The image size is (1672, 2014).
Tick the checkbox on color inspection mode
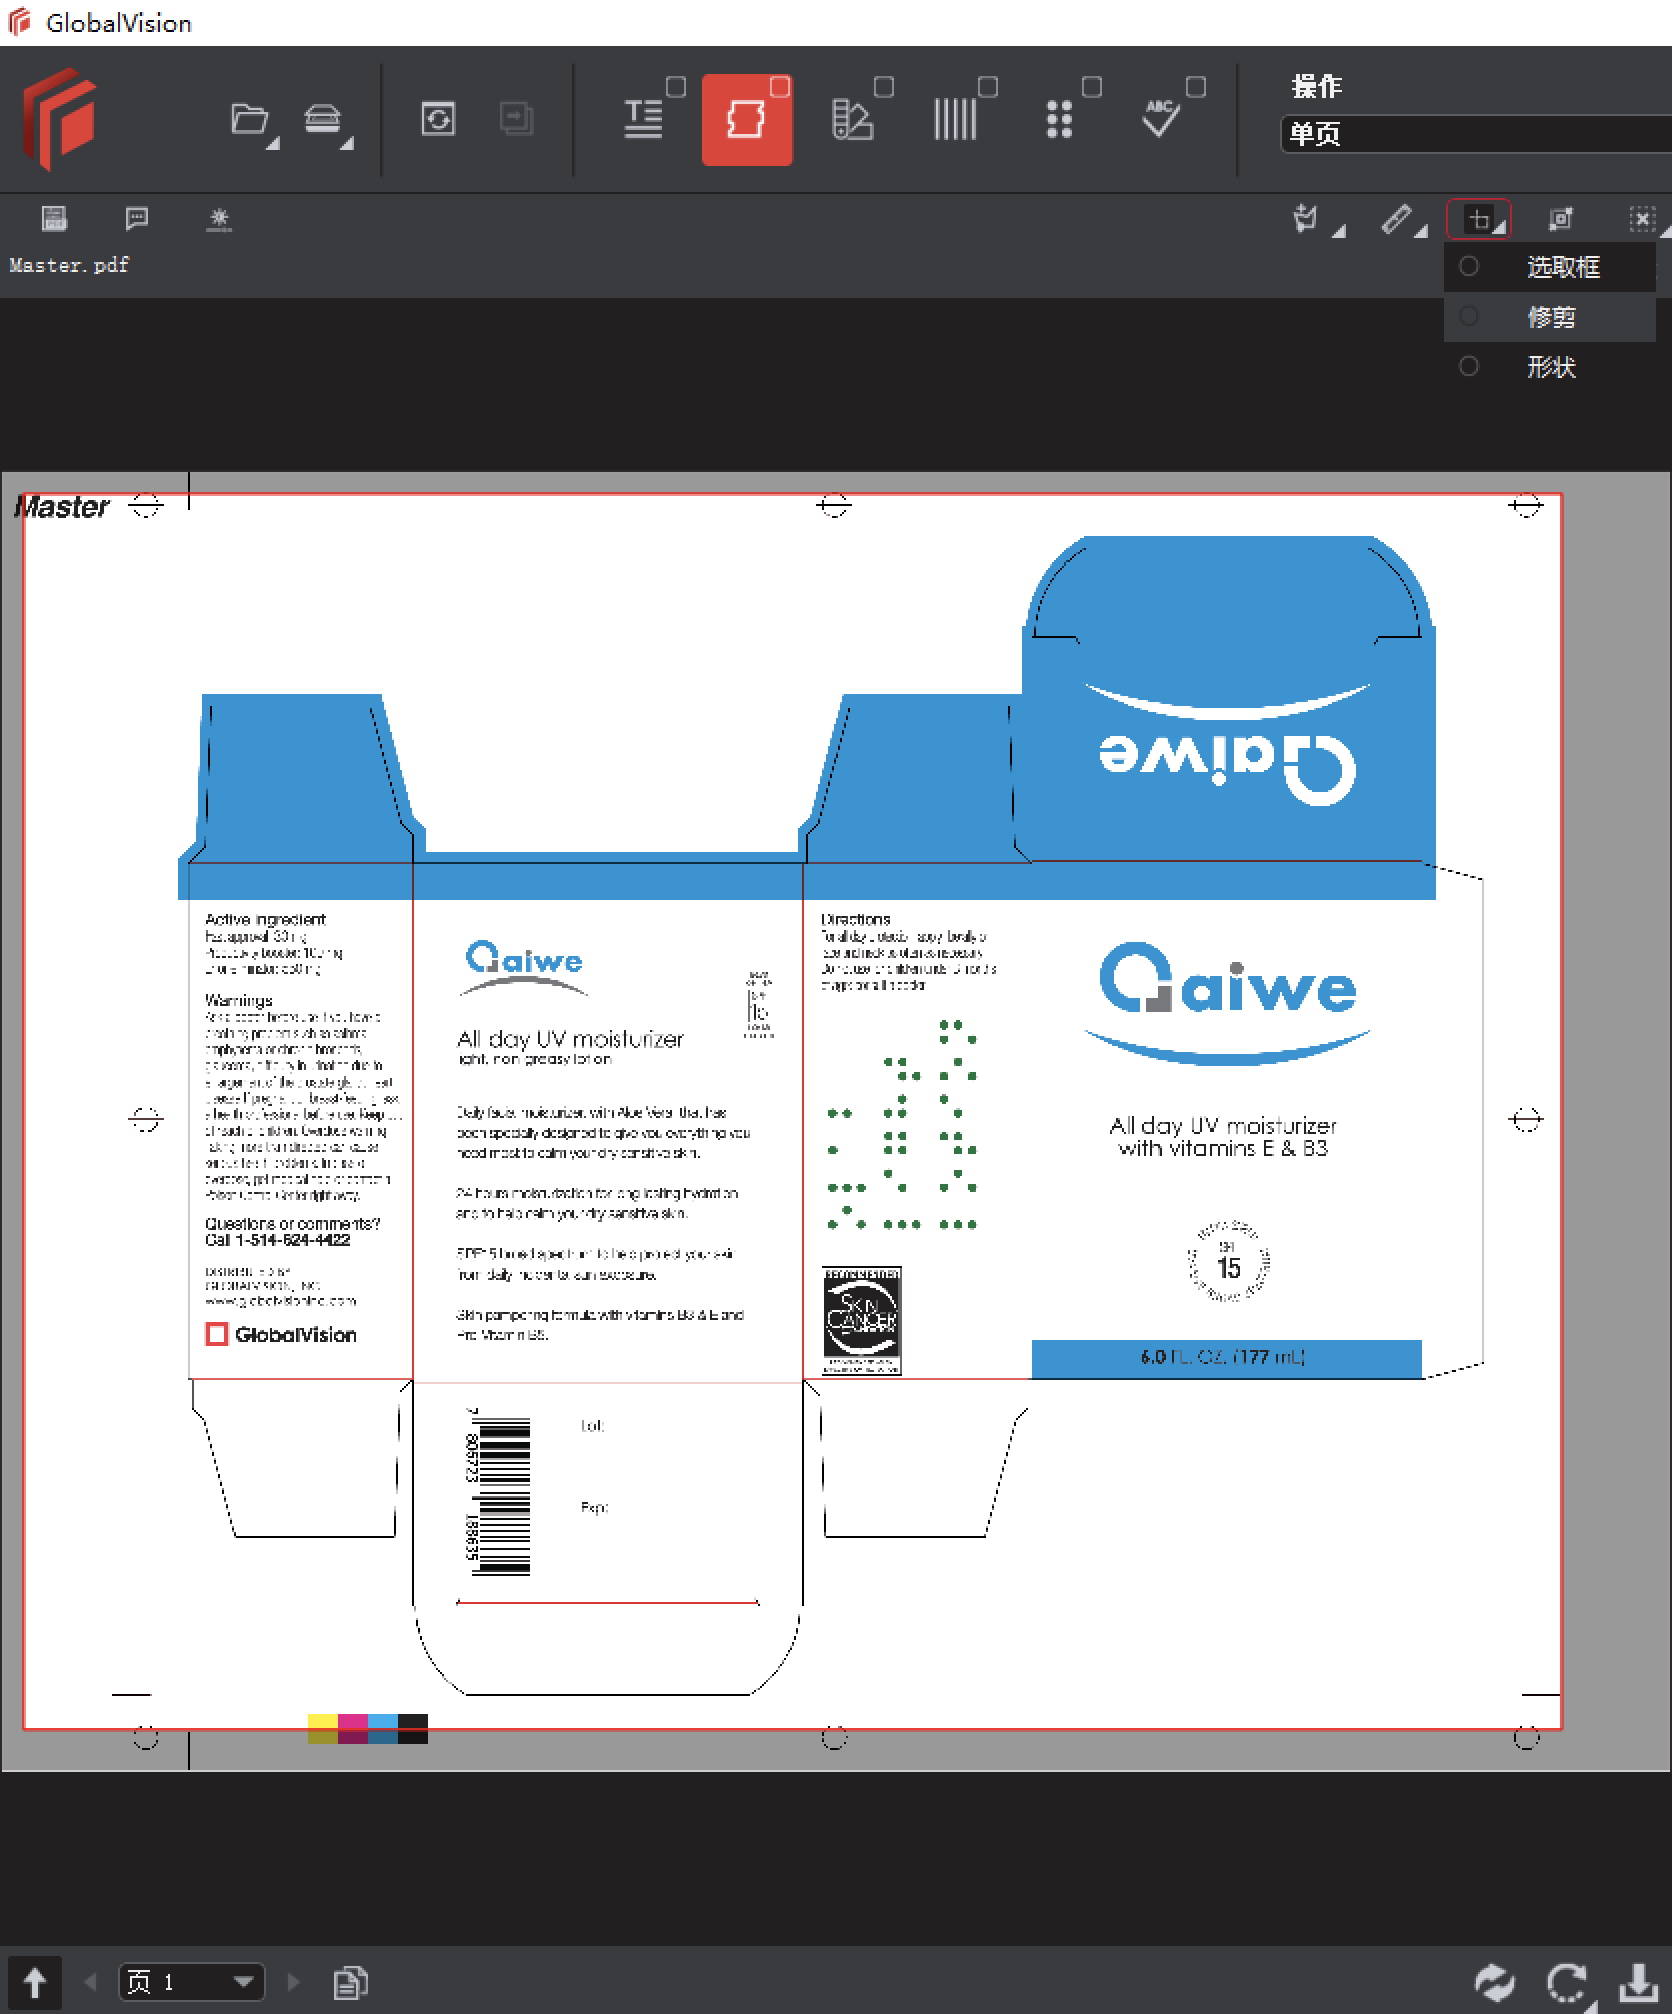pos(884,87)
